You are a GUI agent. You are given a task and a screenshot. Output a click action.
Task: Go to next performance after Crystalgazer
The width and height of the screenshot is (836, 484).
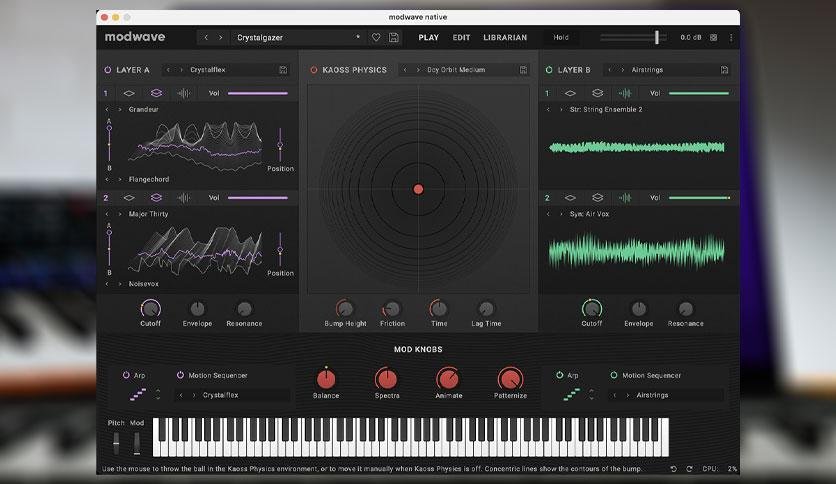(x=220, y=37)
